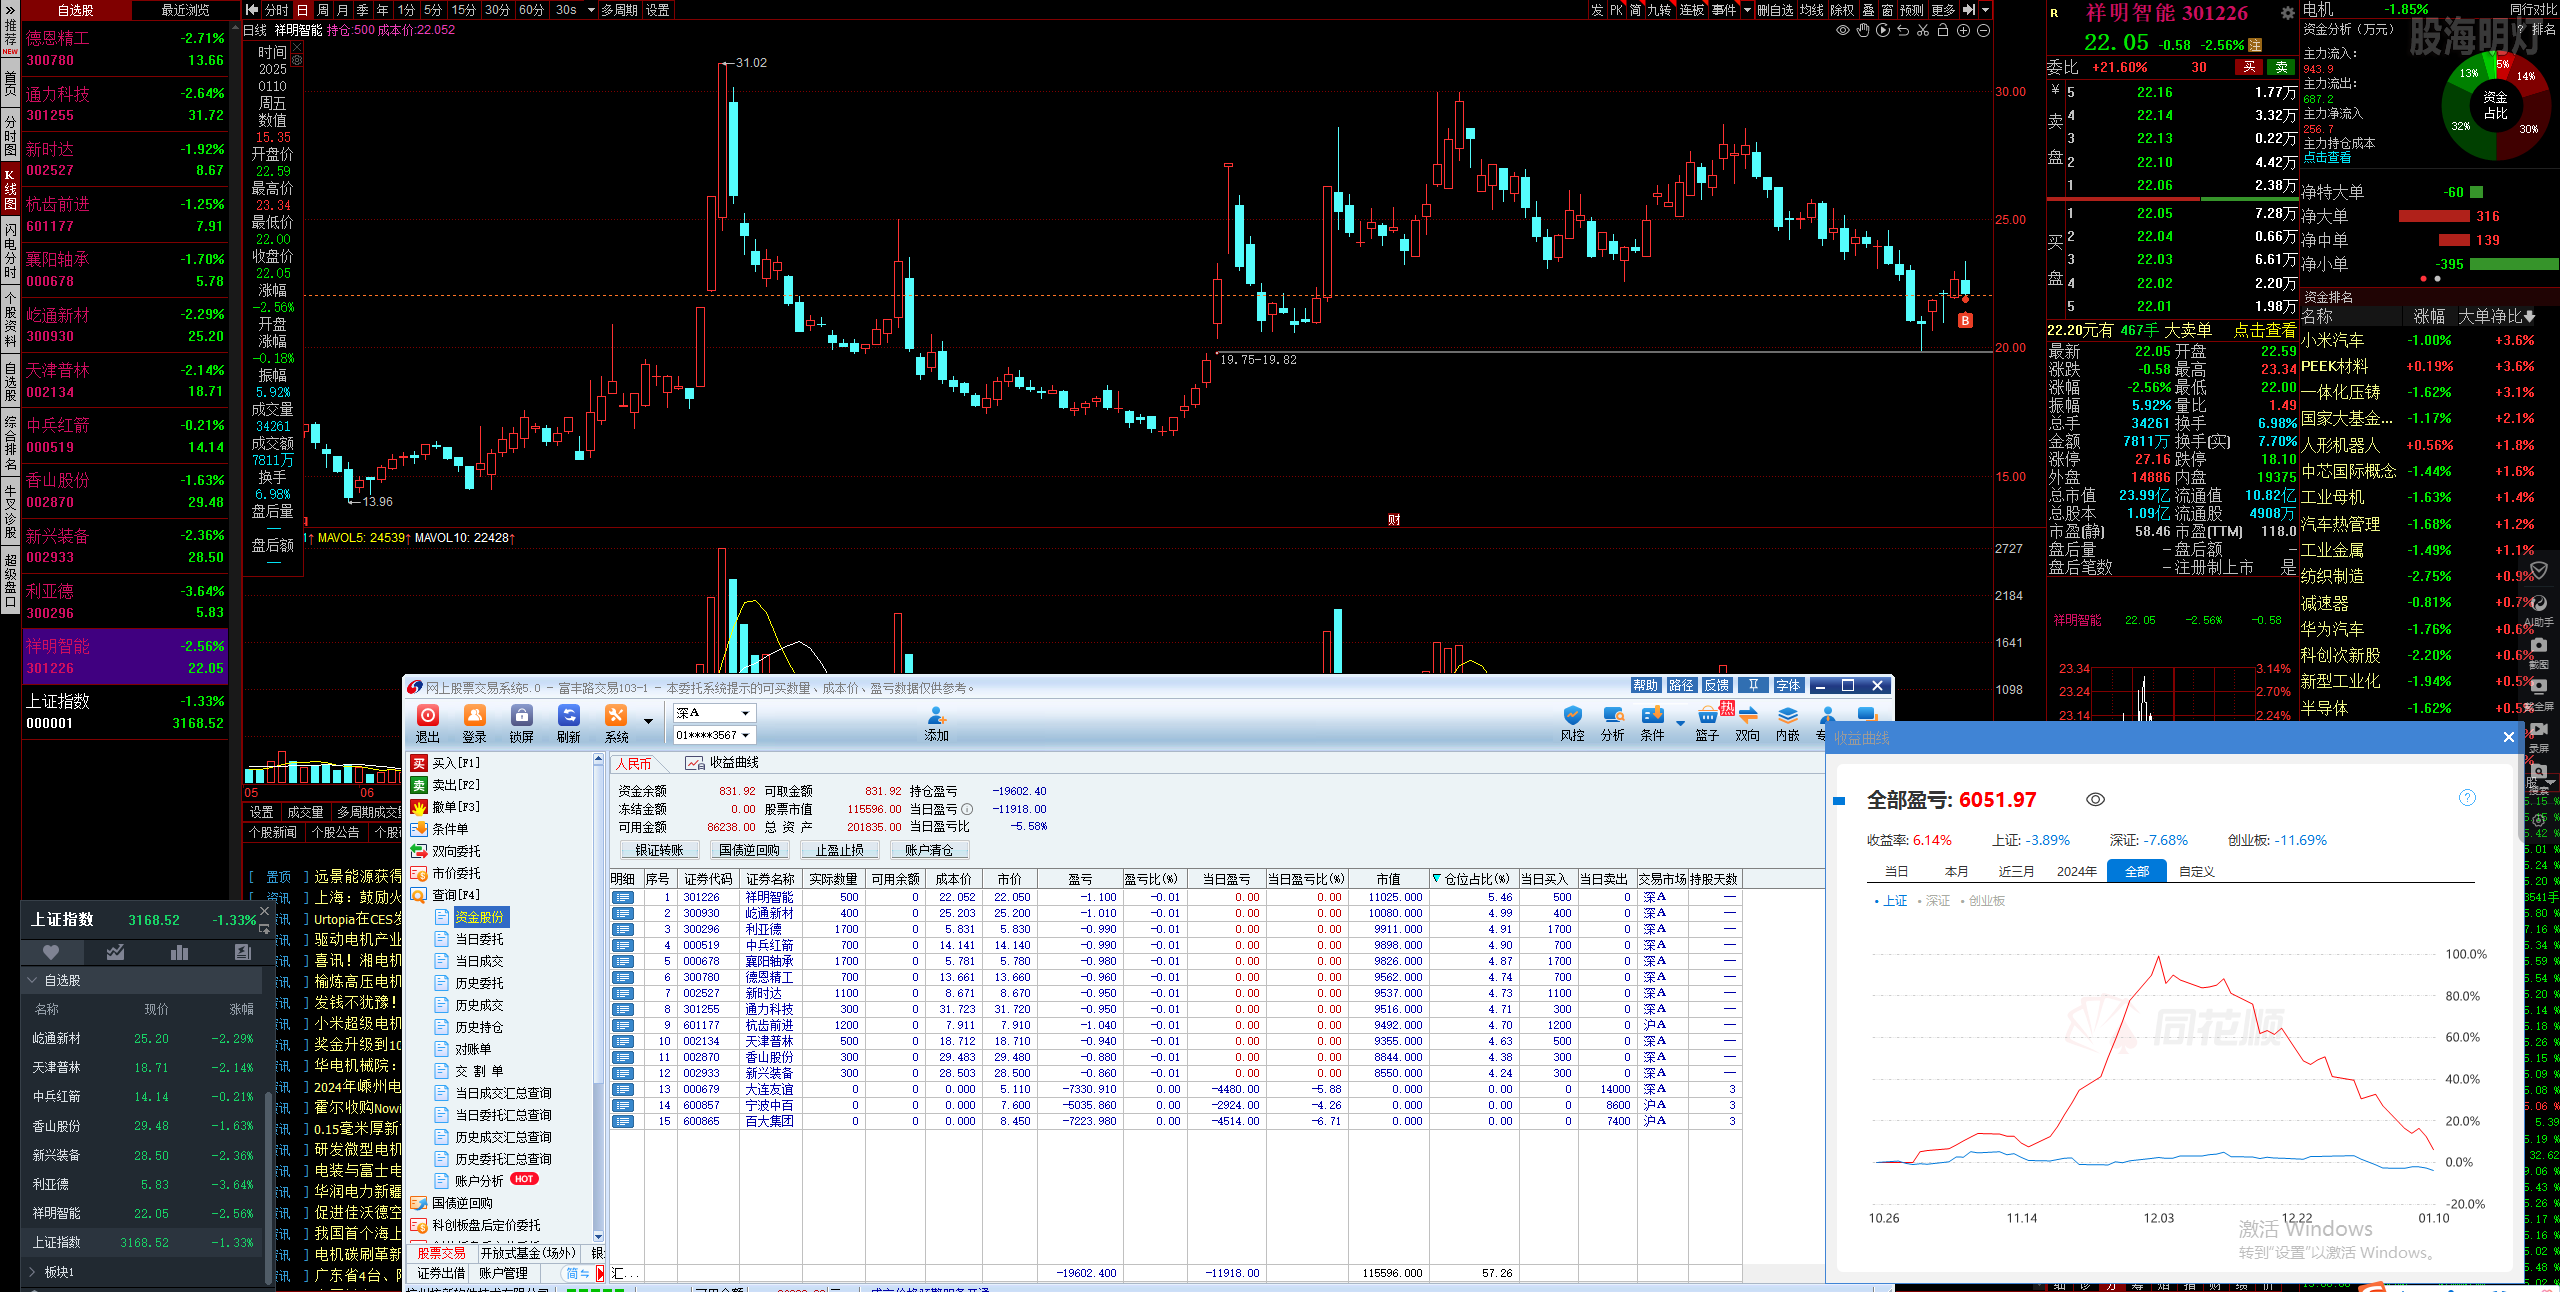Open the 分析 analysis icon
2560x1292 pixels.
tap(1613, 724)
